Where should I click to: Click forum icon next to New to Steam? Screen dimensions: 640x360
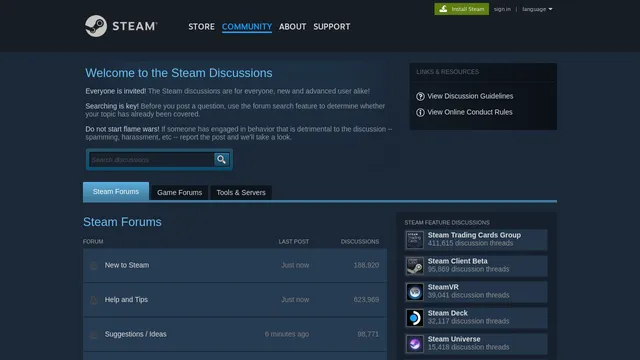coord(93,266)
